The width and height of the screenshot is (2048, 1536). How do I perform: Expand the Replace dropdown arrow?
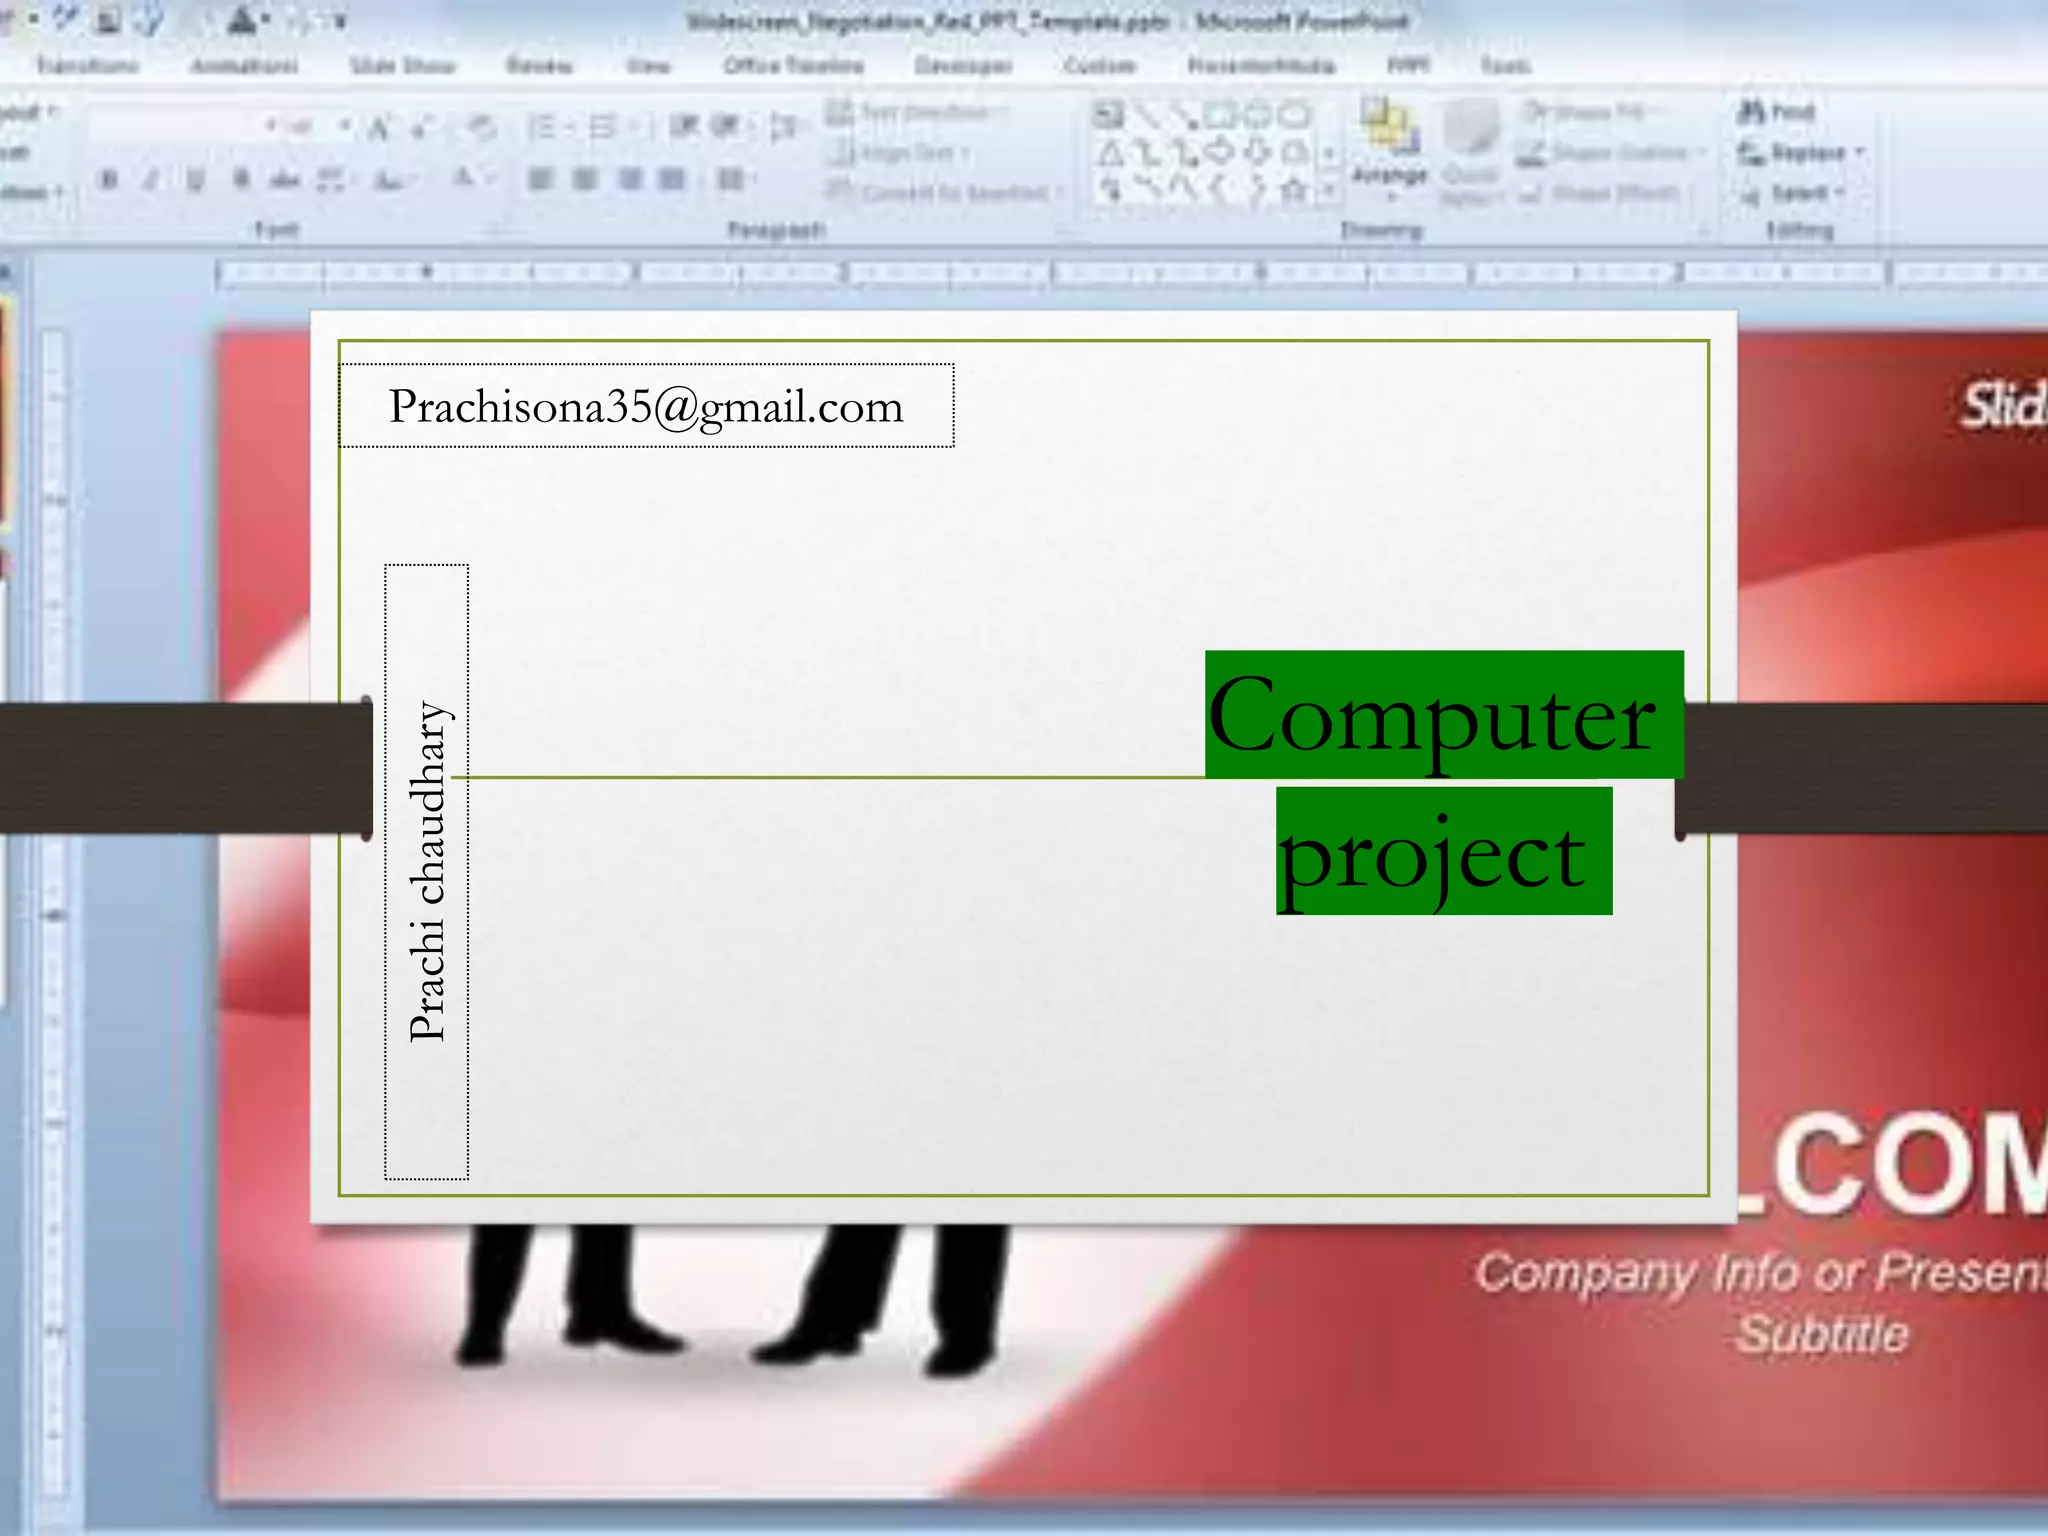pyautogui.click(x=1860, y=153)
